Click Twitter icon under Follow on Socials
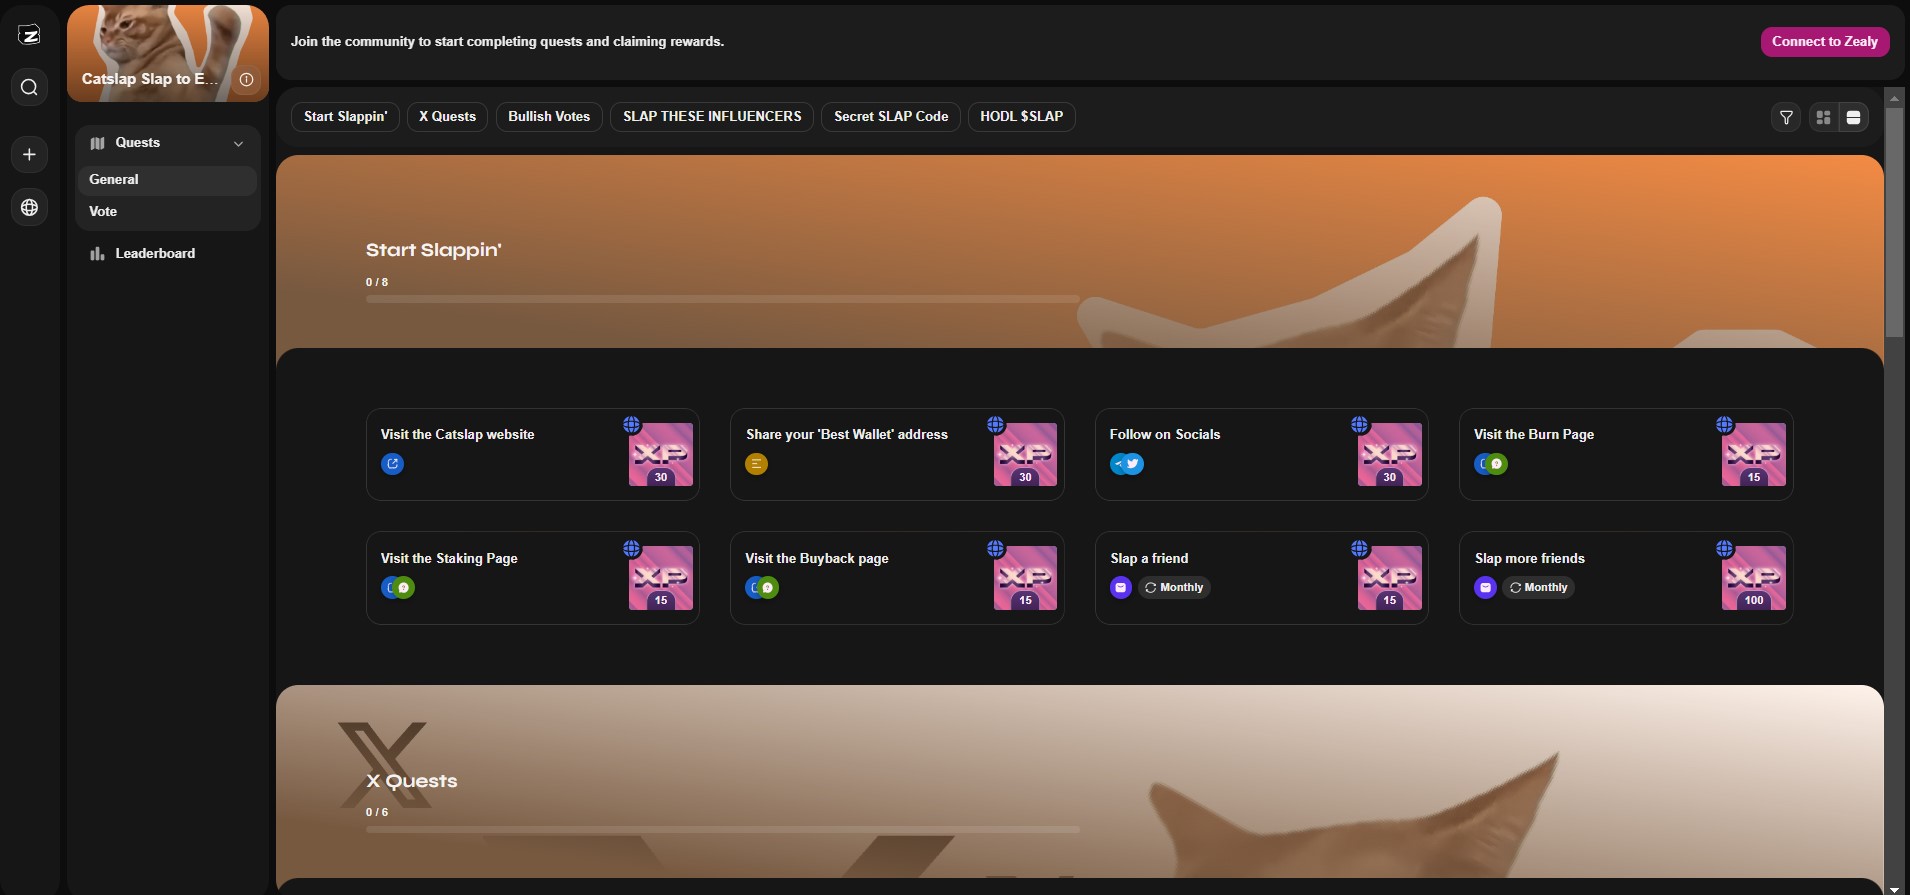Image resolution: width=1910 pixels, height=895 pixels. point(1133,464)
